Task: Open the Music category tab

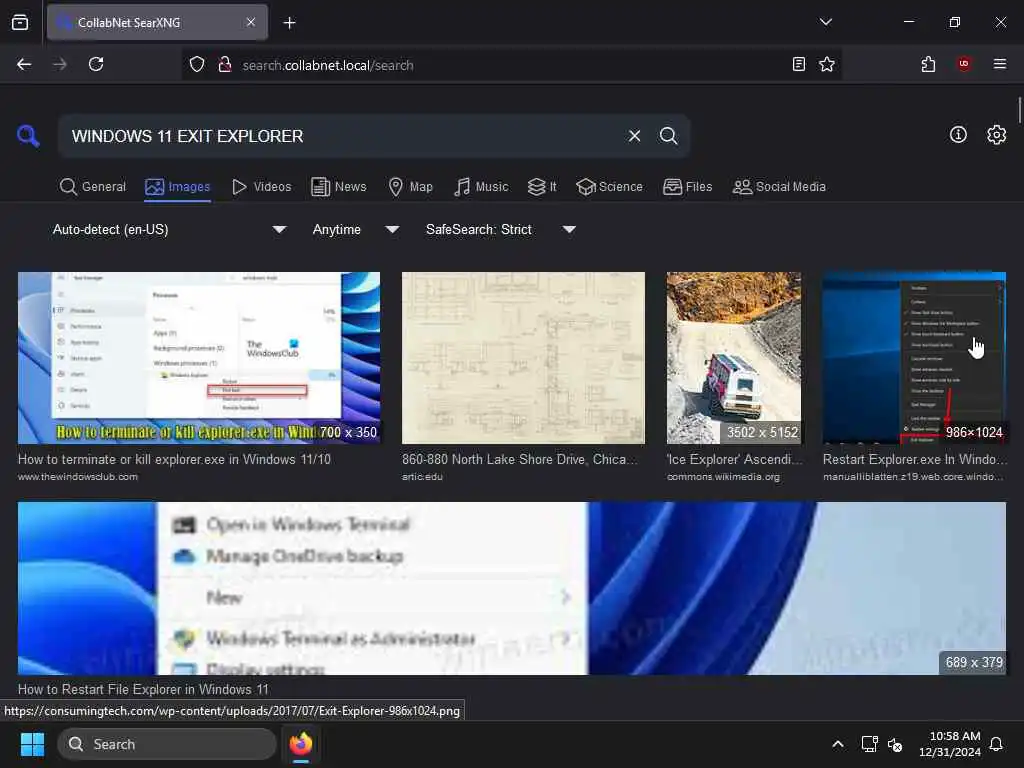Action: coord(481,187)
